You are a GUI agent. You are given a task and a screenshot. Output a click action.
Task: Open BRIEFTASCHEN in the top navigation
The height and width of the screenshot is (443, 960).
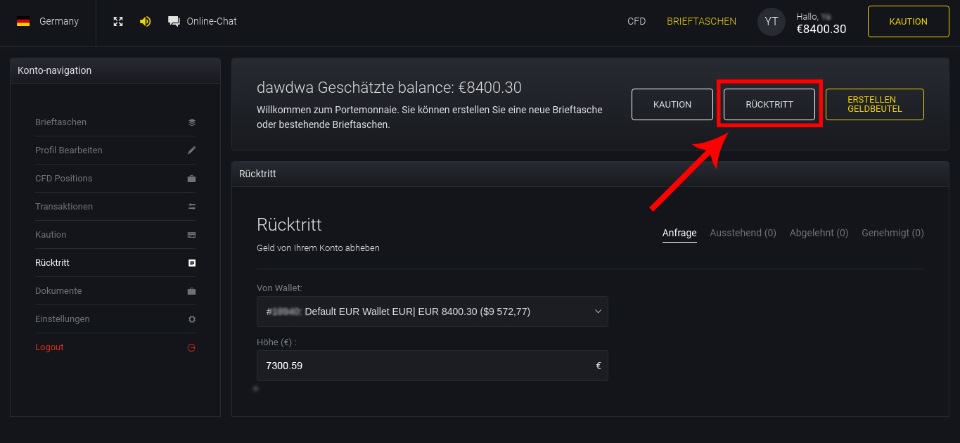click(702, 21)
